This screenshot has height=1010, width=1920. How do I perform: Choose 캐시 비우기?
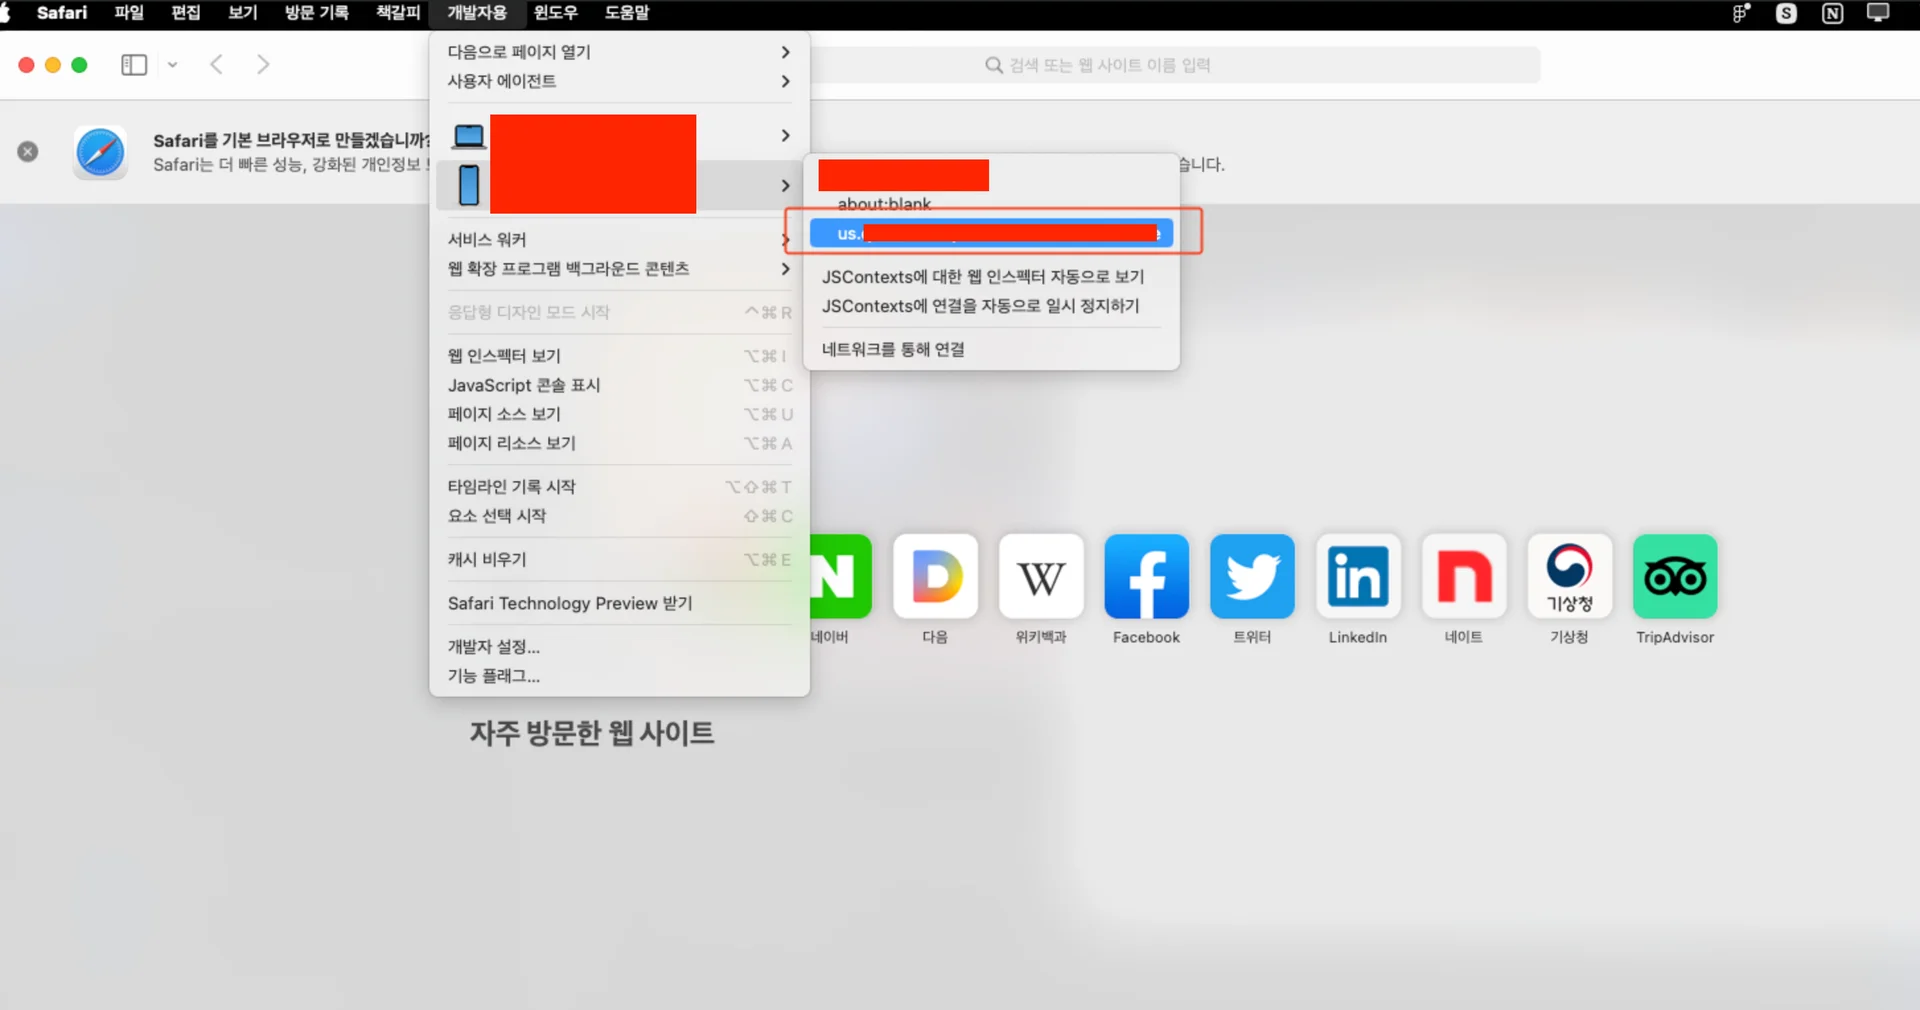pos(620,560)
